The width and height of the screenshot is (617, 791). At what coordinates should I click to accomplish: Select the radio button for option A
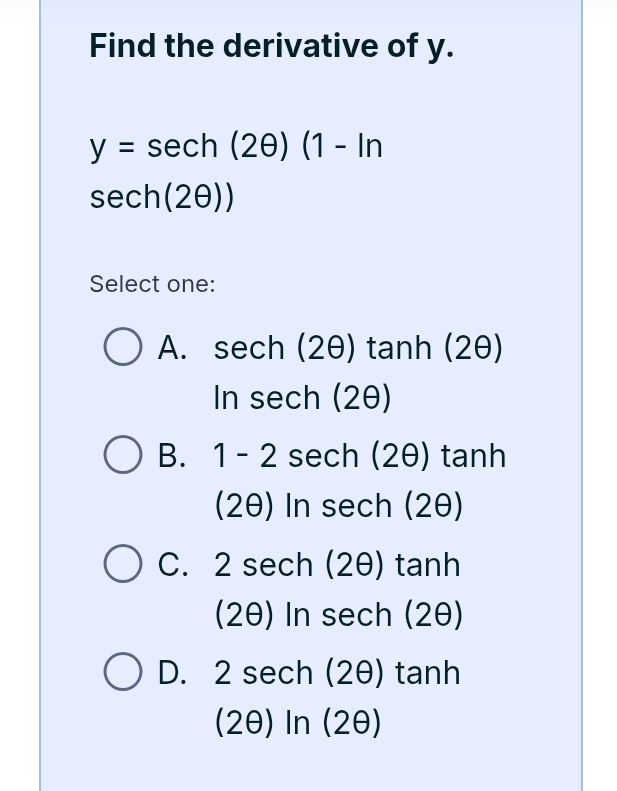(x=123, y=349)
